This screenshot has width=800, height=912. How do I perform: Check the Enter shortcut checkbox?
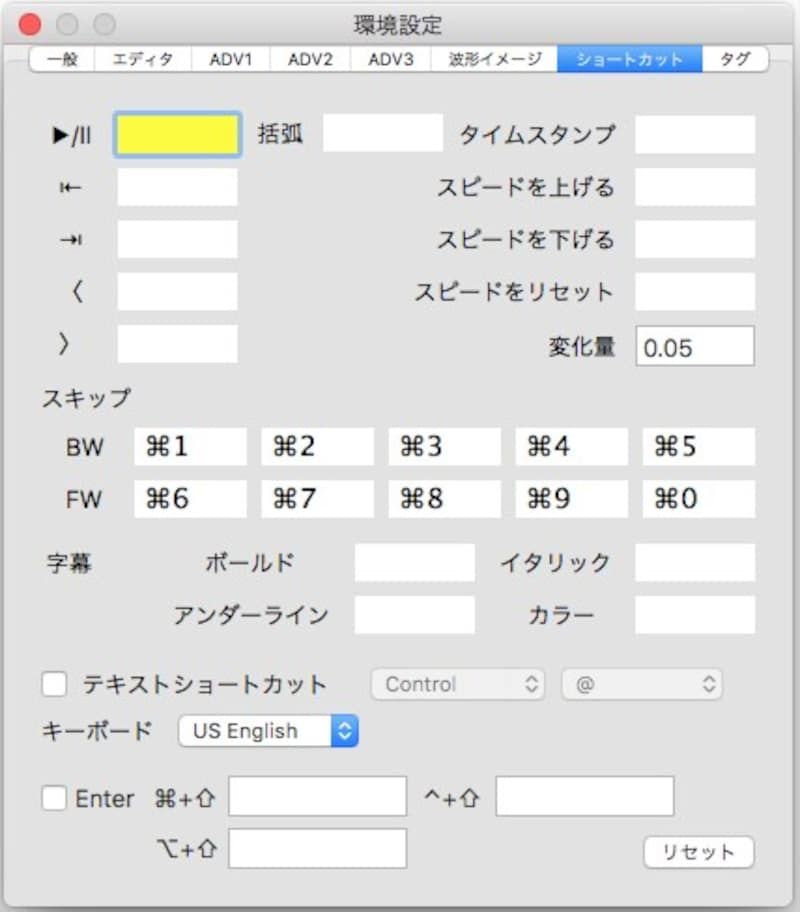[x=55, y=798]
